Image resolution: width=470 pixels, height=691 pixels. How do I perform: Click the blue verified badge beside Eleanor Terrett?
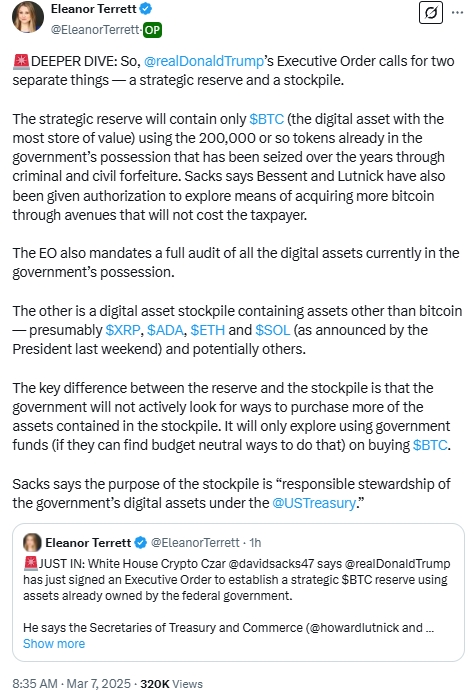(x=146, y=9)
